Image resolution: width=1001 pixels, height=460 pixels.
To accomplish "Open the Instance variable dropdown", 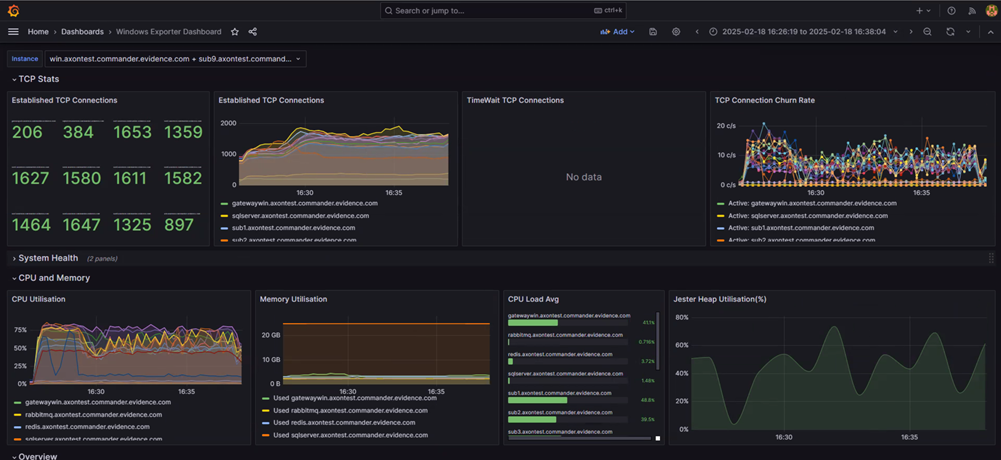I will pyautogui.click(x=176, y=59).
